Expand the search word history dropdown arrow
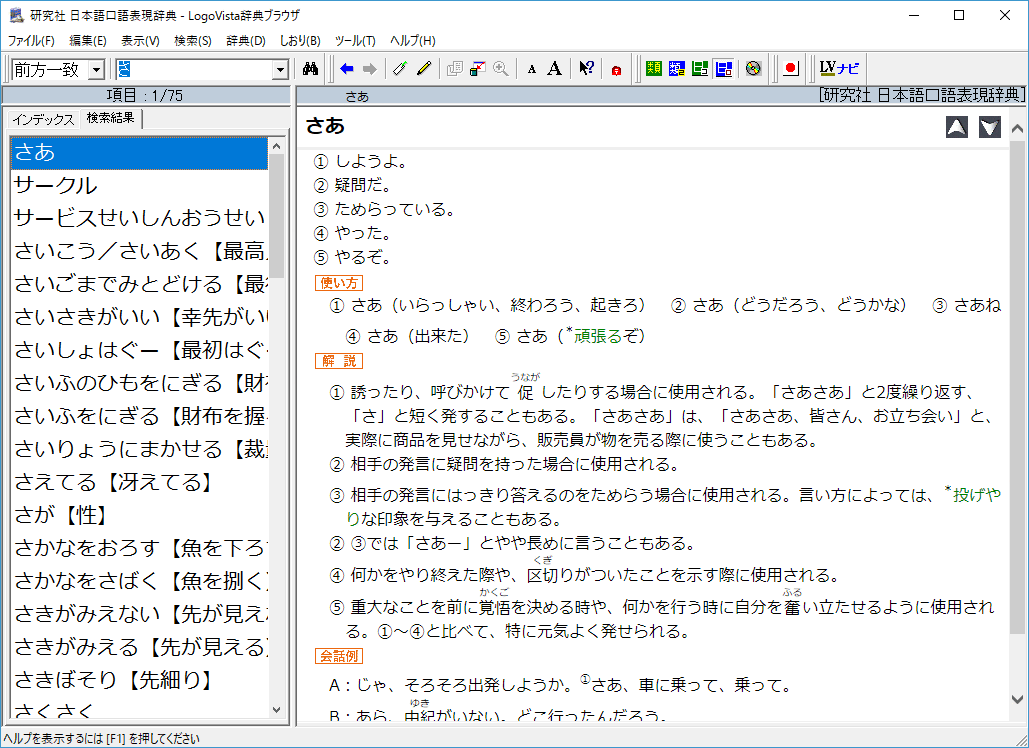 pyautogui.click(x=280, y=70)
